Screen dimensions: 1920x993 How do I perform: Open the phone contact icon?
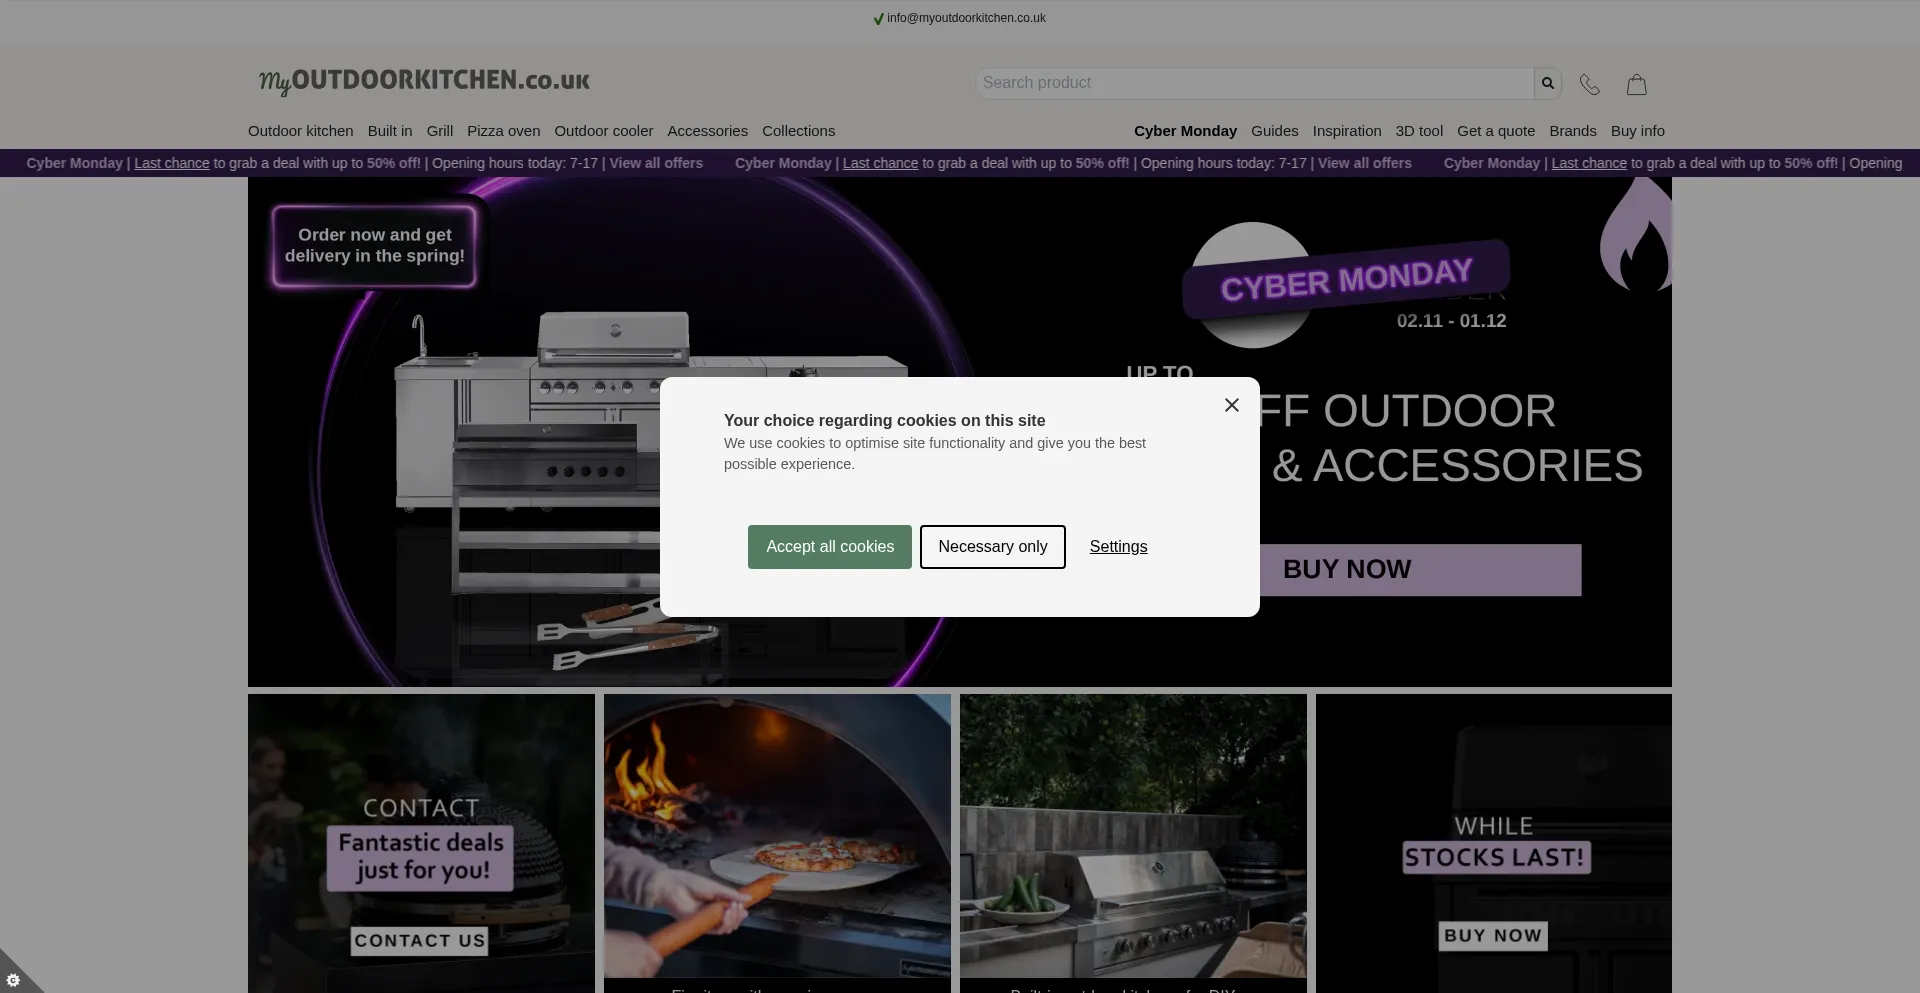(1589, 85)
